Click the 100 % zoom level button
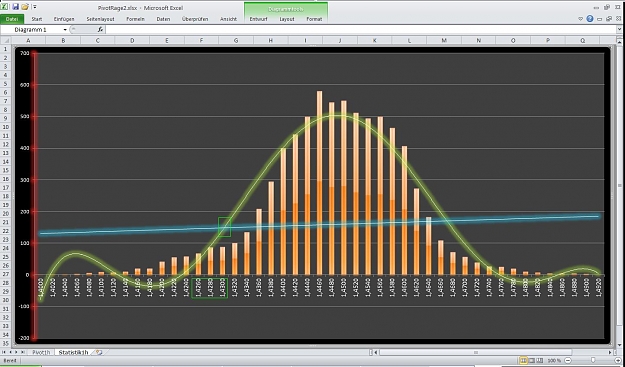Image resolution: width=625 pixels, height=367 pixels. (x=554, y=361)
